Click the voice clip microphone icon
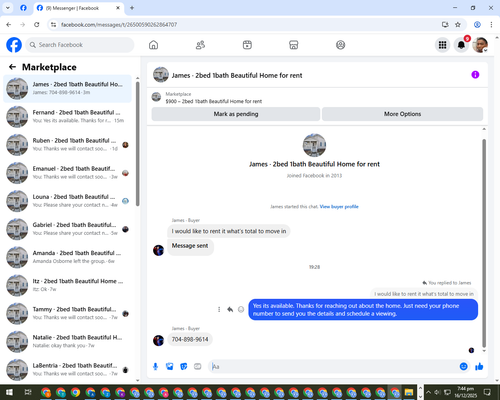The width and height of the screenshot is (500, 400). (155, 367)
